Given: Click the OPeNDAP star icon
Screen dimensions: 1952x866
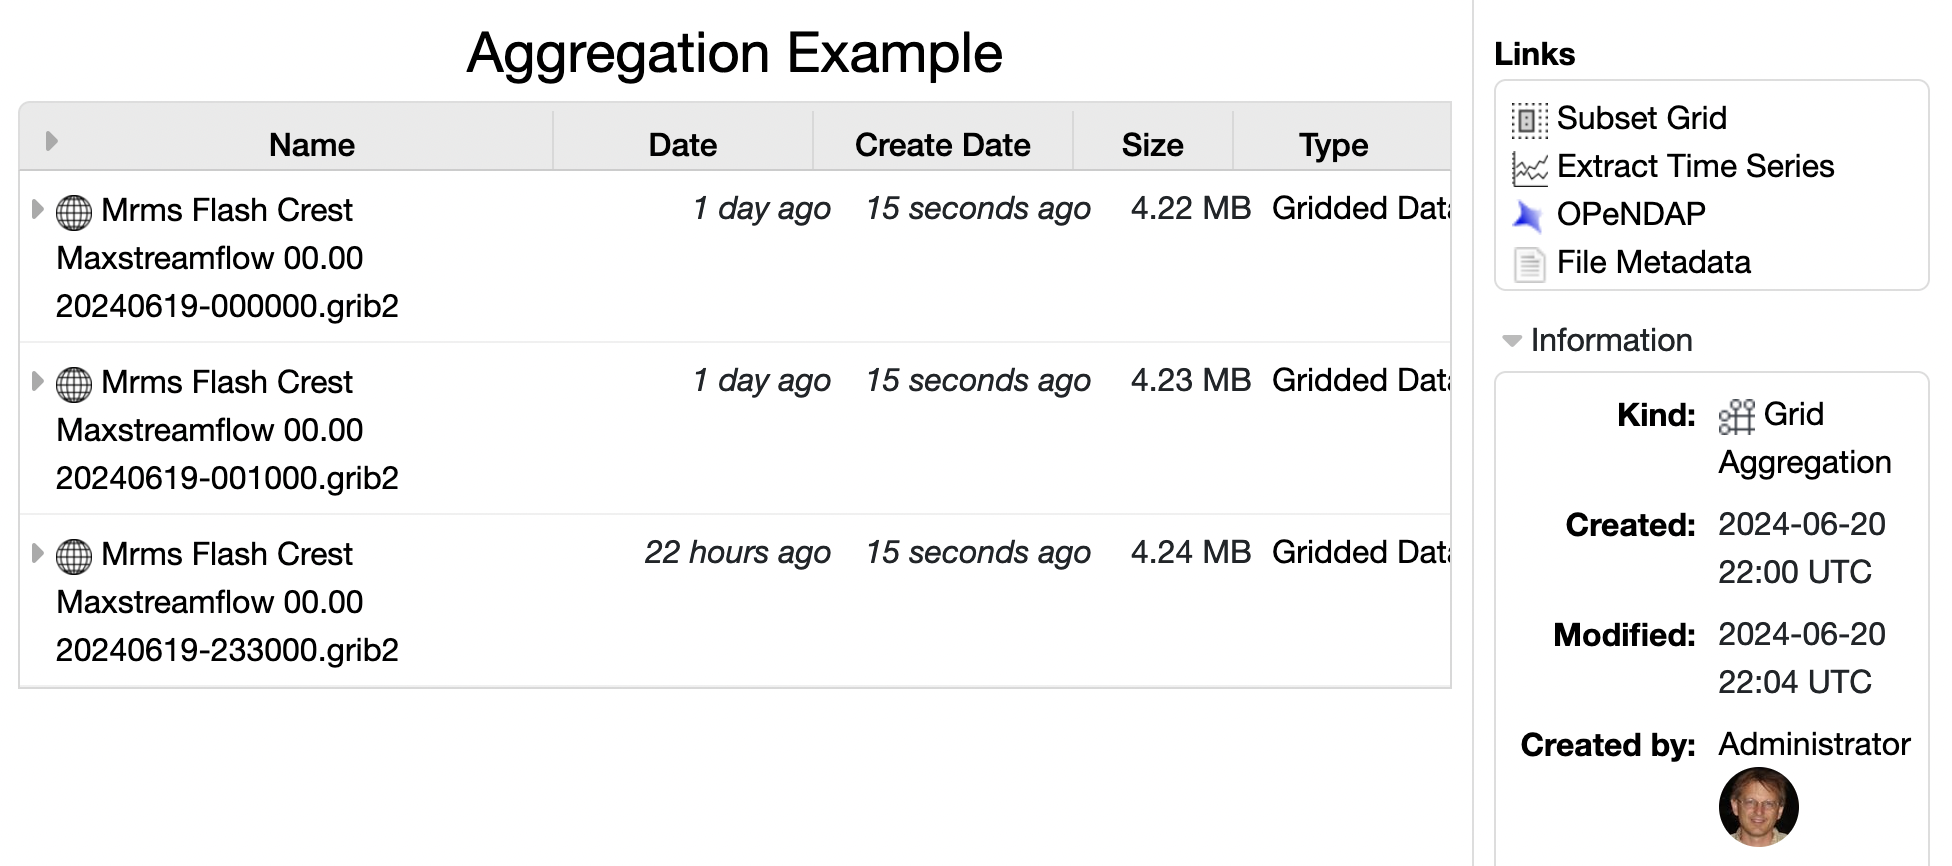Looking at the screenshot, I should pyautogui.click(x=1528, y=215).
